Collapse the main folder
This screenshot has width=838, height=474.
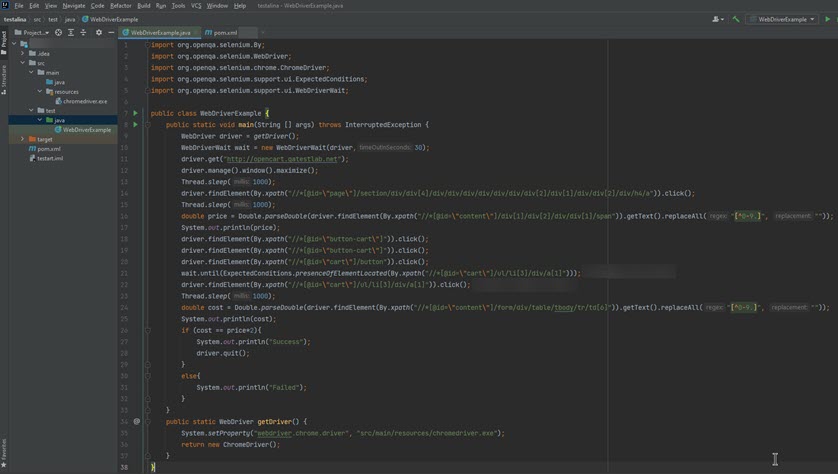click(31, 73)
